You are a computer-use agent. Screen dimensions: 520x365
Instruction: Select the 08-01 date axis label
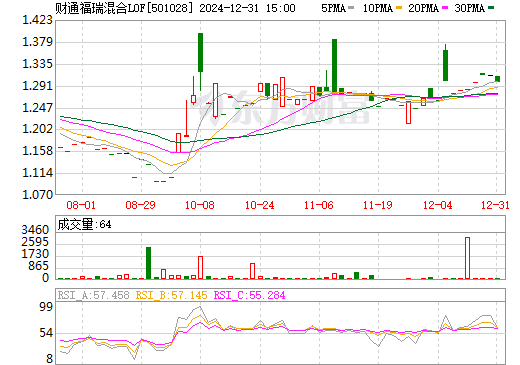coord(81,205)
